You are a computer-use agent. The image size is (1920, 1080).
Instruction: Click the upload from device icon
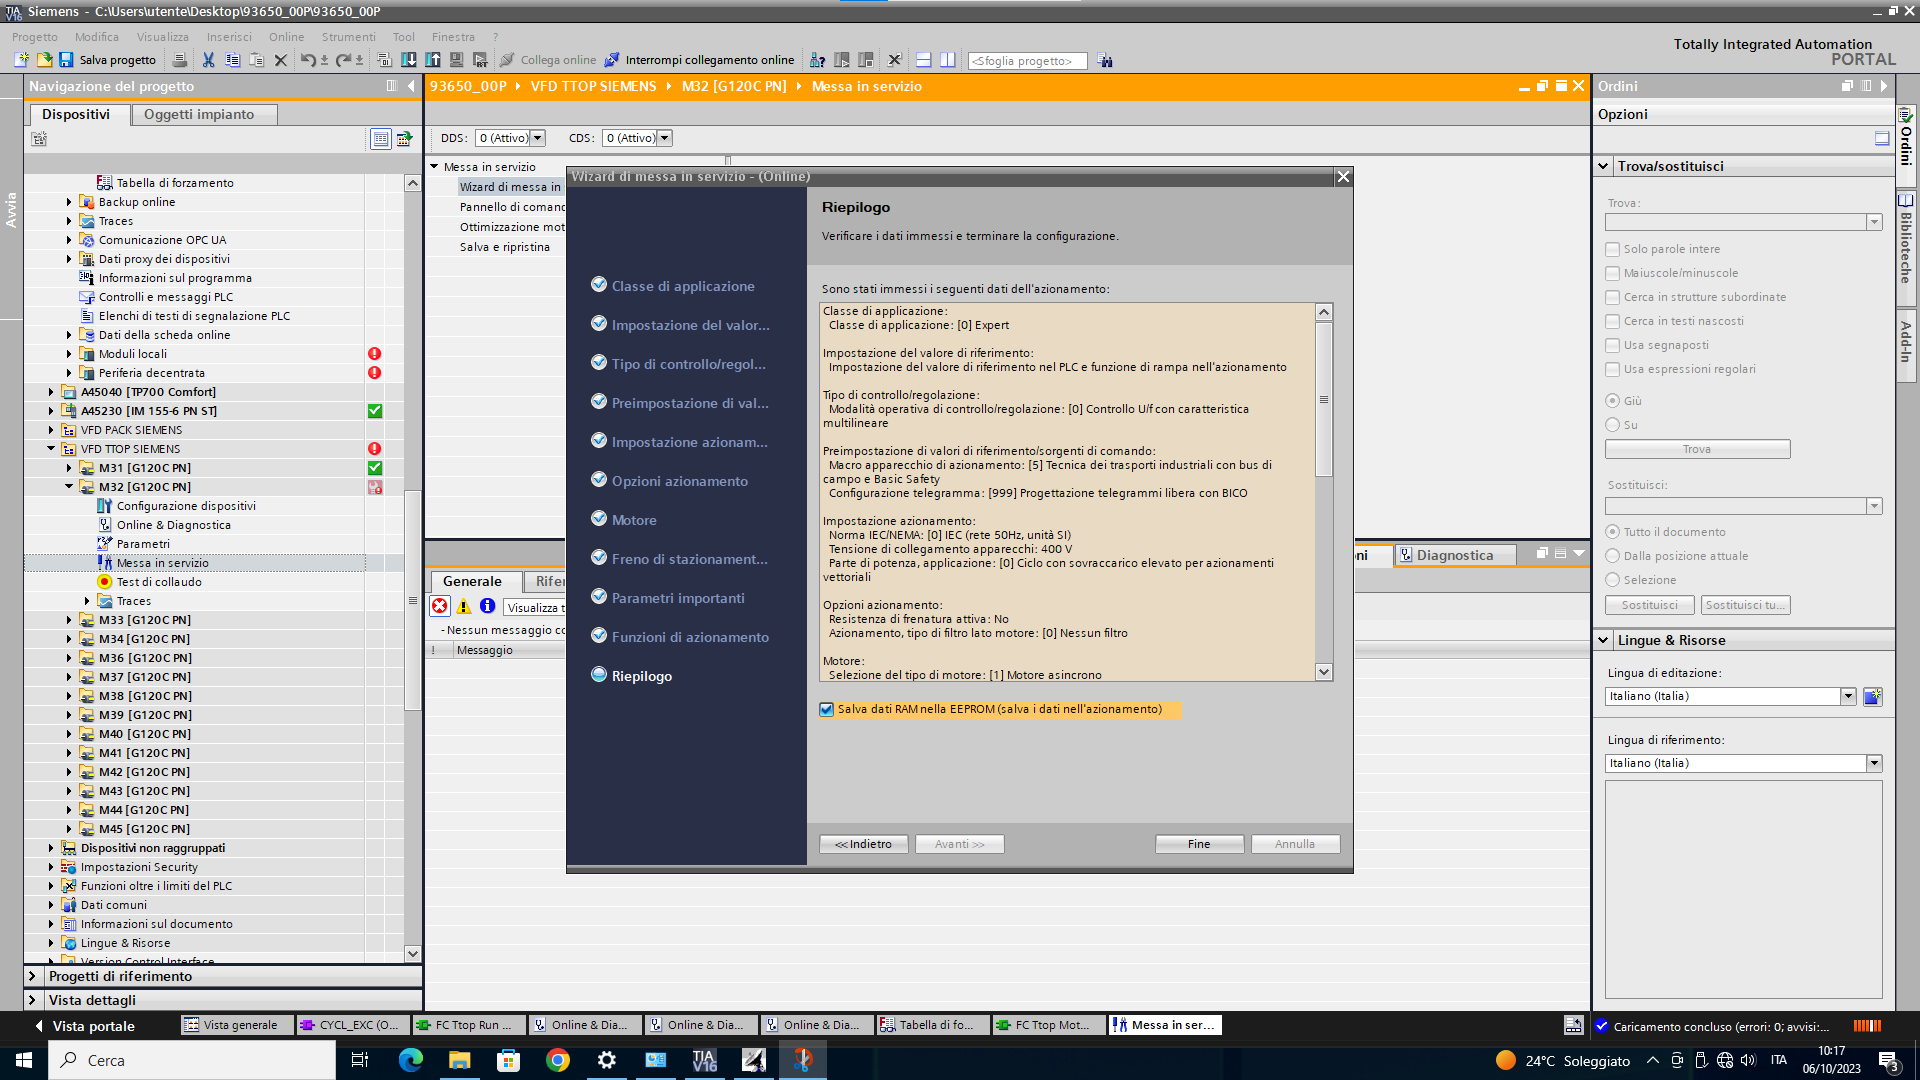[x=433, y=60]
